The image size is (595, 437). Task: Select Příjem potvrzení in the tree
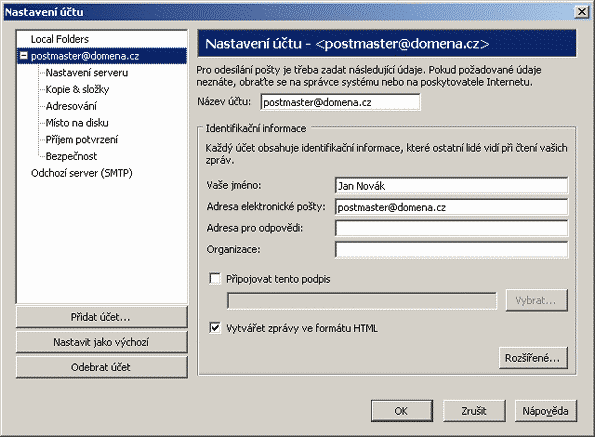tap(82, 139)
